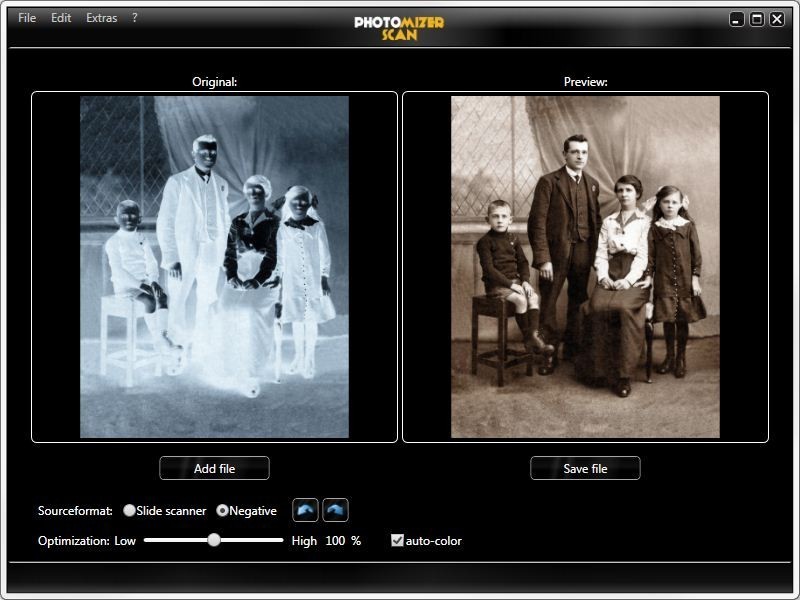
Task: Rotate the image left with the counterclockwise icon
Action: (305, 510)
